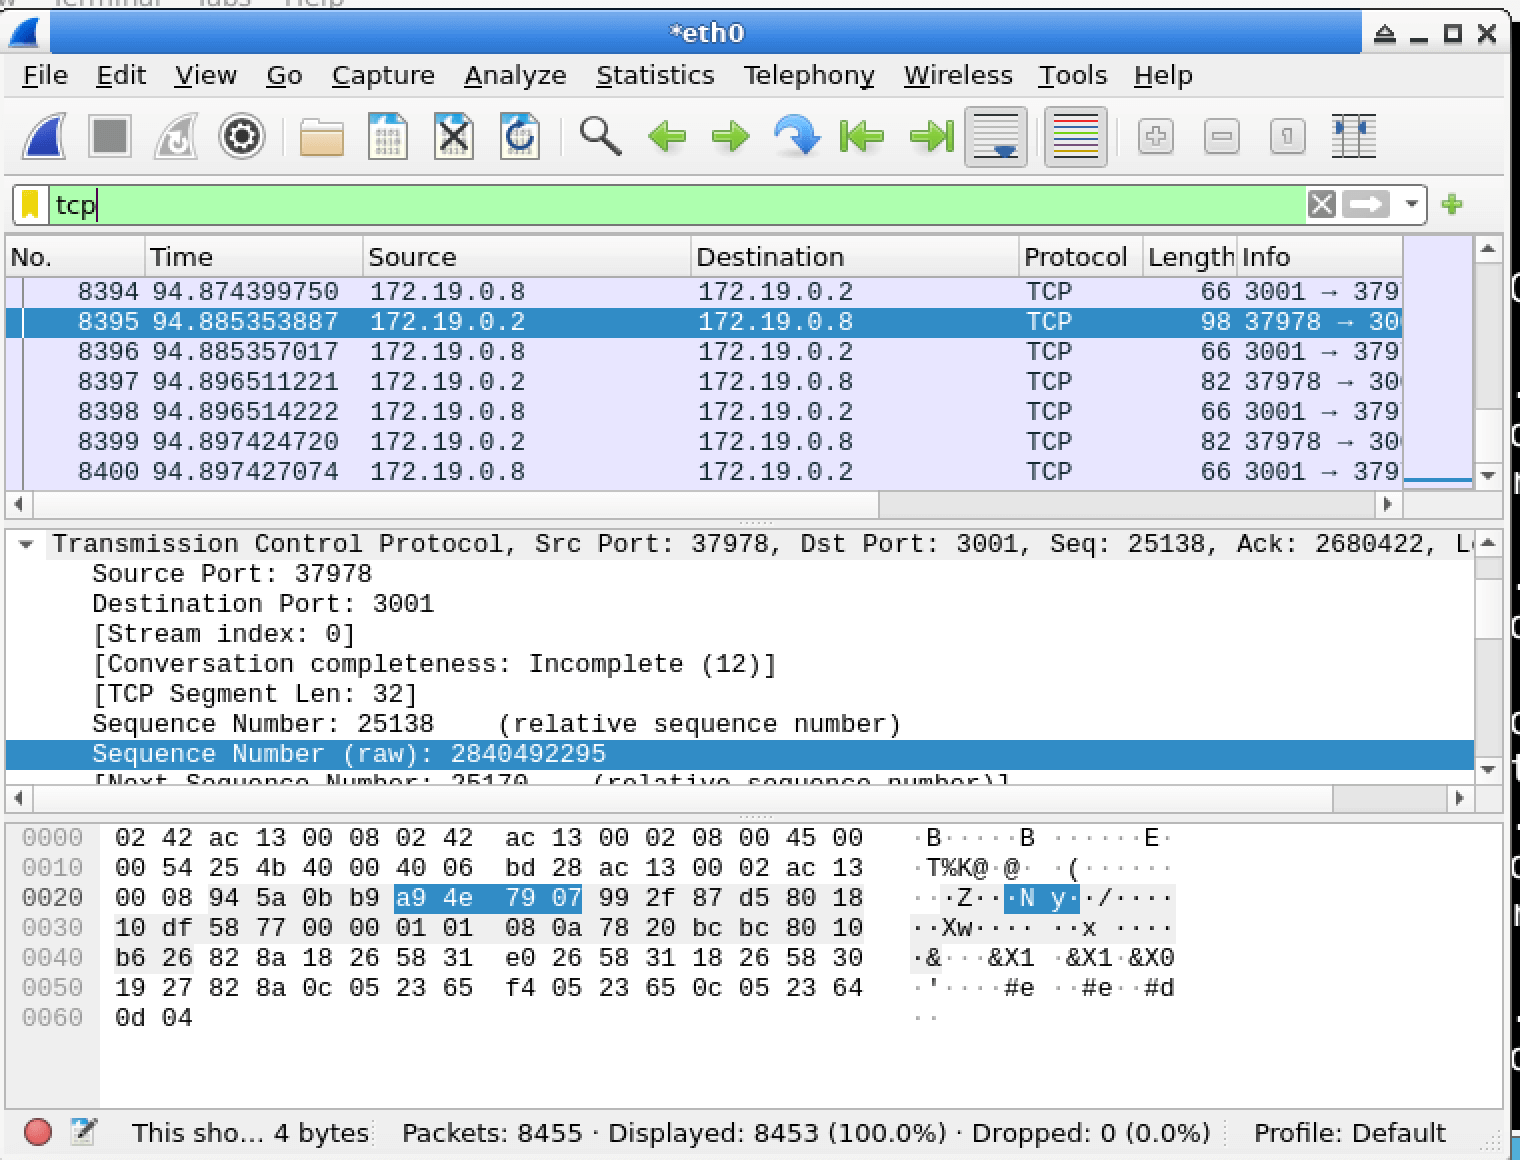Open the Telephony menu
The image size is (1520, 1160).
tap(809, 76)
